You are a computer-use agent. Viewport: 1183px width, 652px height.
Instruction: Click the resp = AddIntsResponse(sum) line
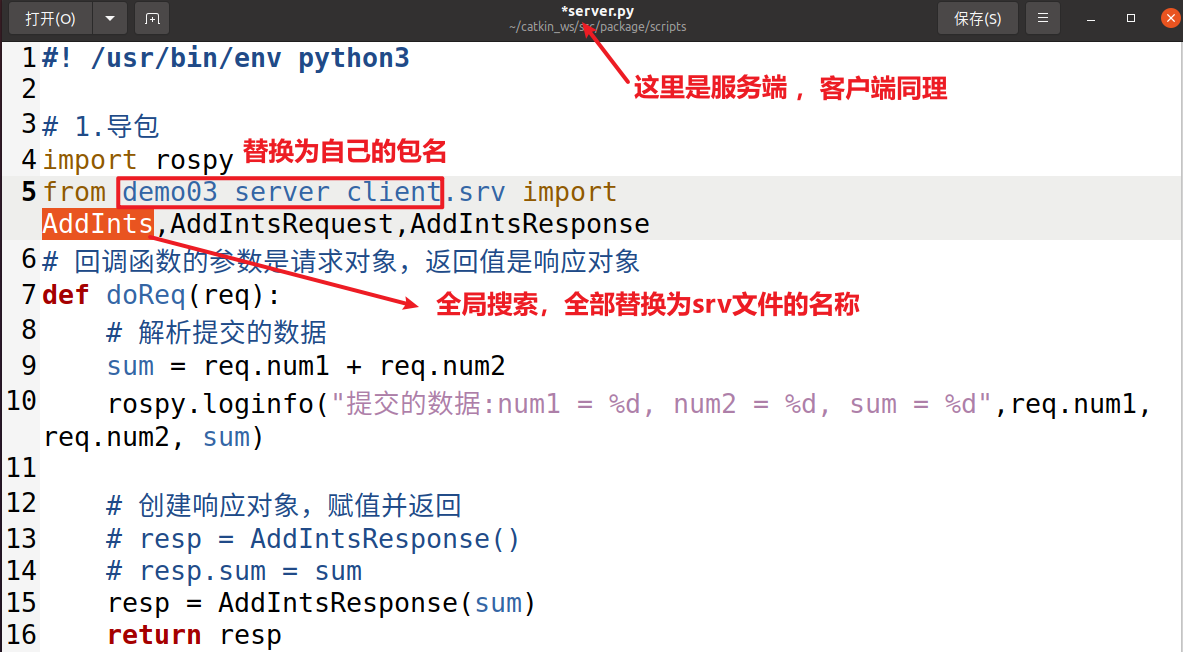pos(322,603)
